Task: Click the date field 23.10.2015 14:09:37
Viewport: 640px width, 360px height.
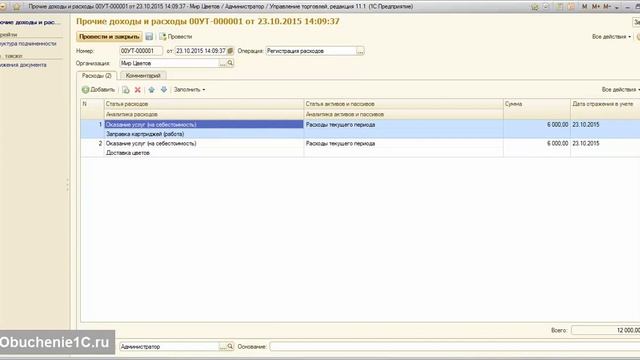Action: pos(201,51)
